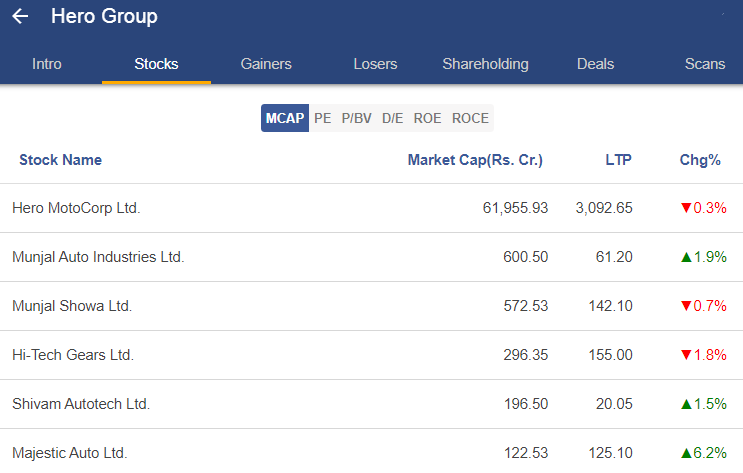Click LTP value 61.20
This screenshot has width=743, height=473.
[x=614, y=257]
